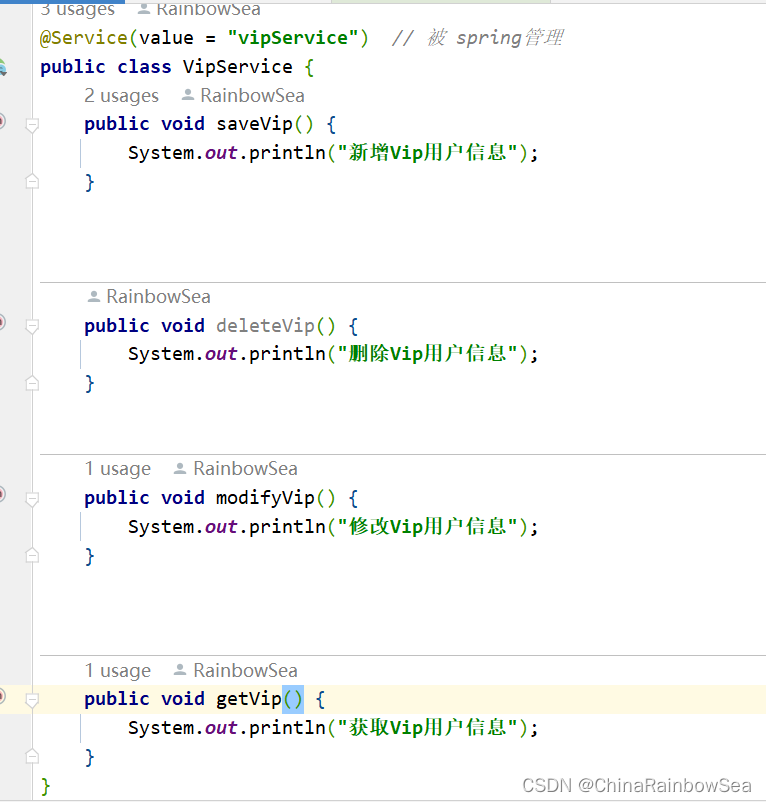Click the "新增Vip用户信息" string literal
The image size is (766, 802).
(428, 153)
